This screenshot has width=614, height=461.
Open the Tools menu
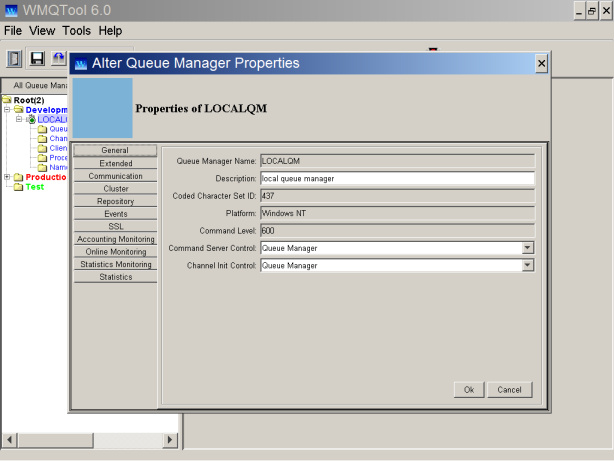(77, 31)
